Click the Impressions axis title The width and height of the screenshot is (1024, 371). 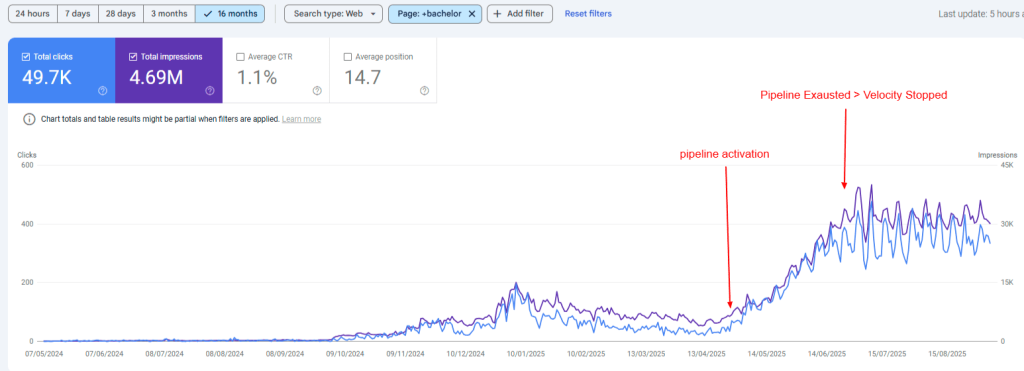[997, 155]
